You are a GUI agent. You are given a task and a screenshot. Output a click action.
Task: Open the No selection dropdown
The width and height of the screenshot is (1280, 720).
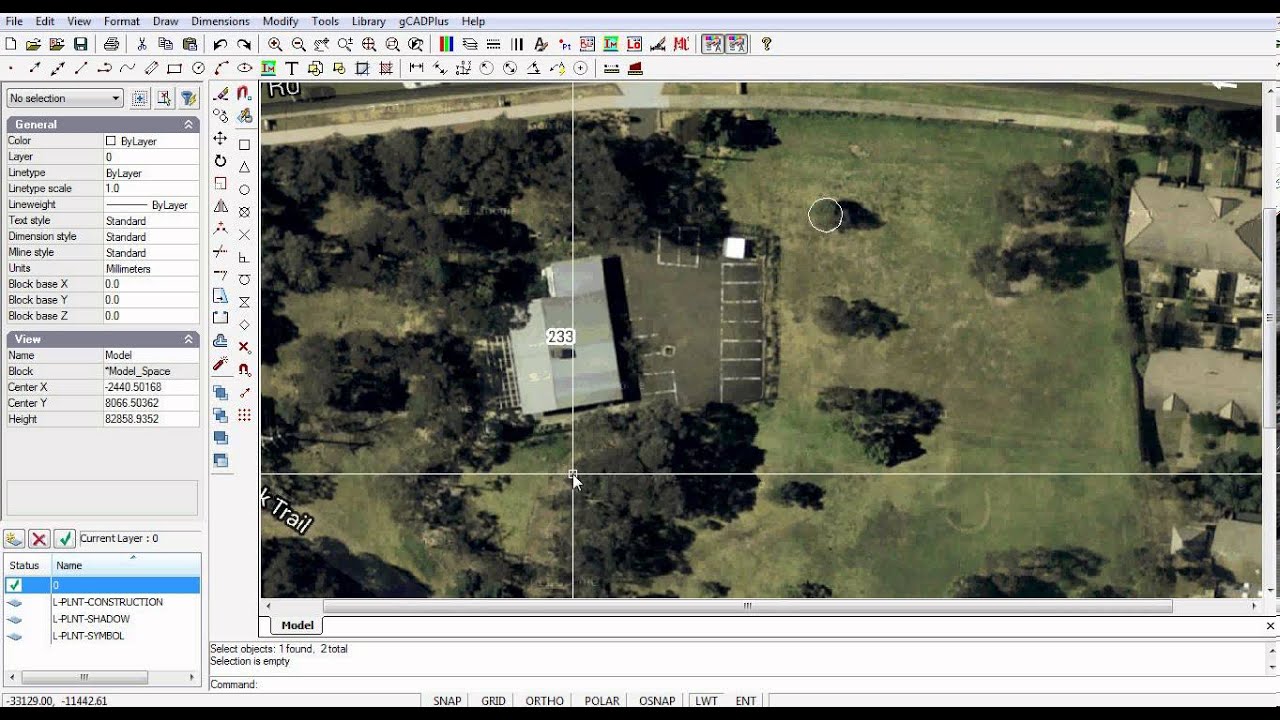65,98
